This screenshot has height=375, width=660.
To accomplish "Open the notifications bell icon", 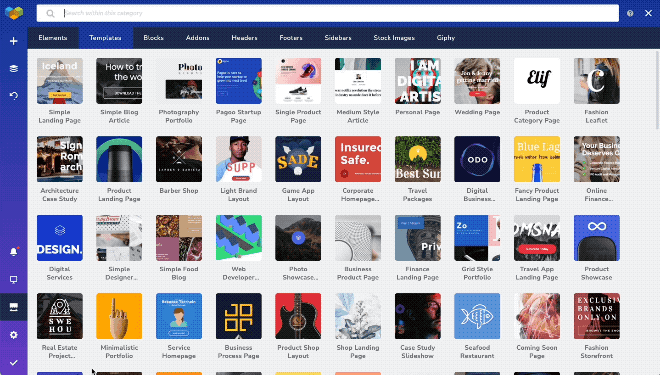I will coord(13,252).
